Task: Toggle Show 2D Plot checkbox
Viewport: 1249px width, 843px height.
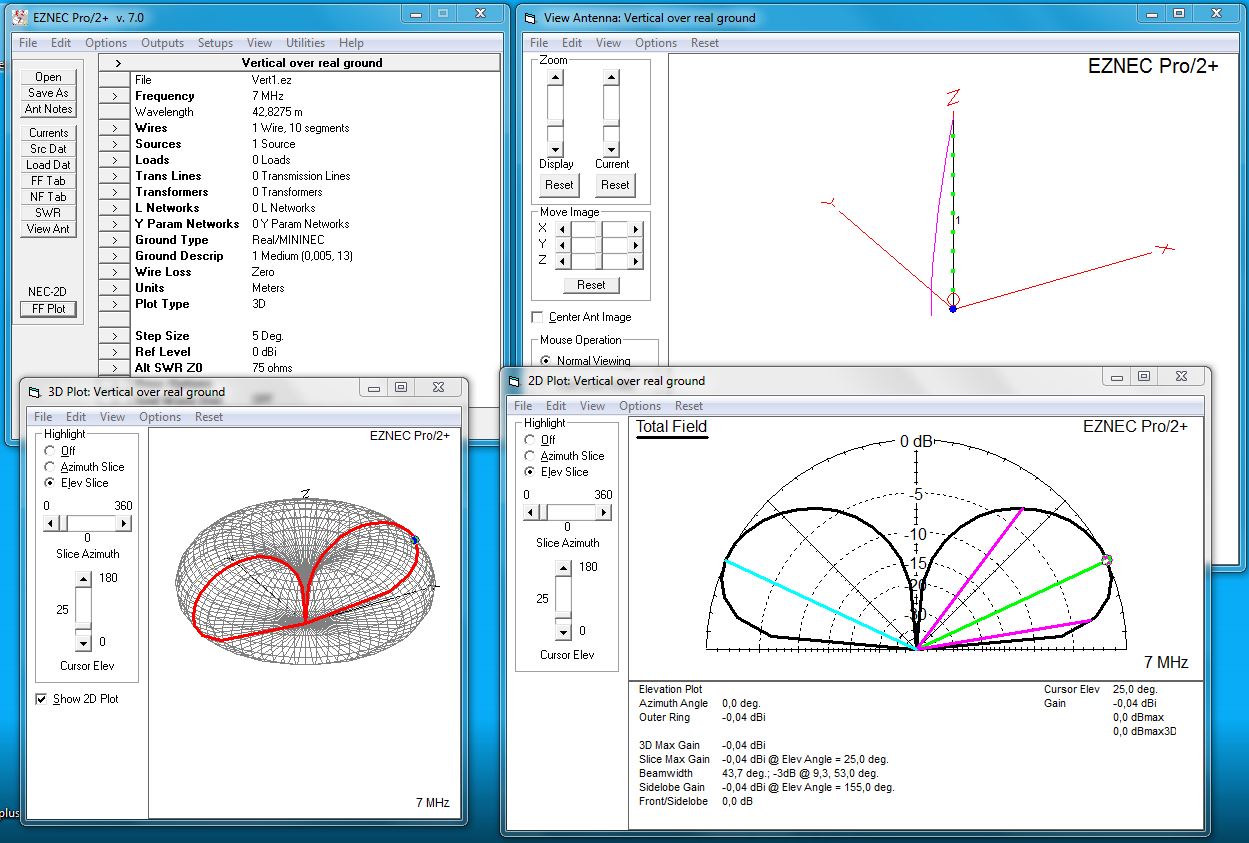Action: pyautogui.click(x=42, y=699)
